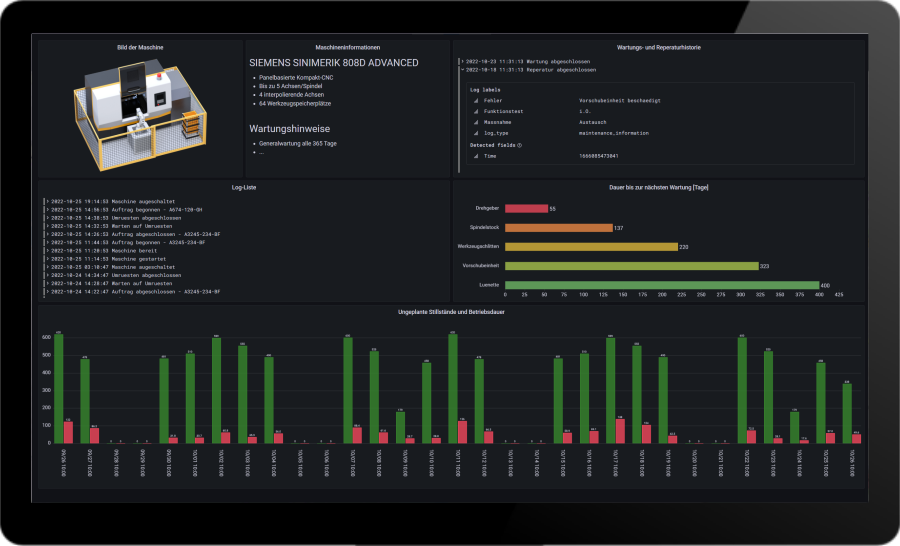Image resolution: width=900 pixels, height=546 pixels.
Task: Click the orange Spindelstock bar with value 137
Action: pyautogui.click(x=558, y=228)
